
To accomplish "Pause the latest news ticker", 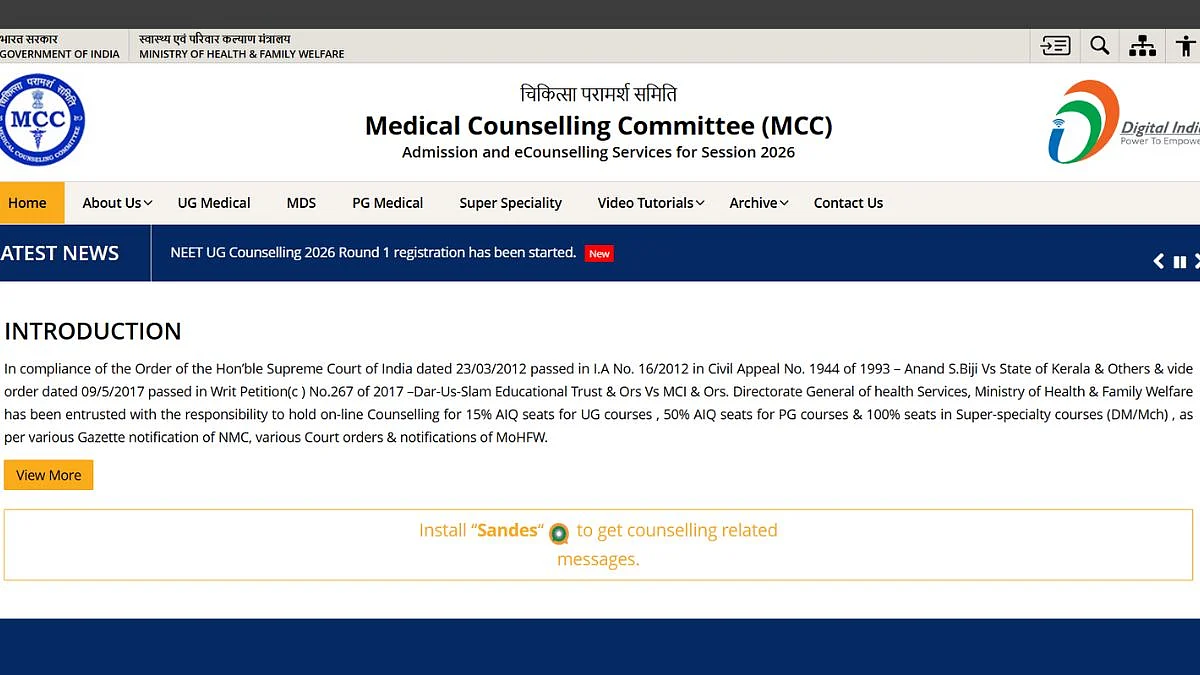I will pos(1180,262).
